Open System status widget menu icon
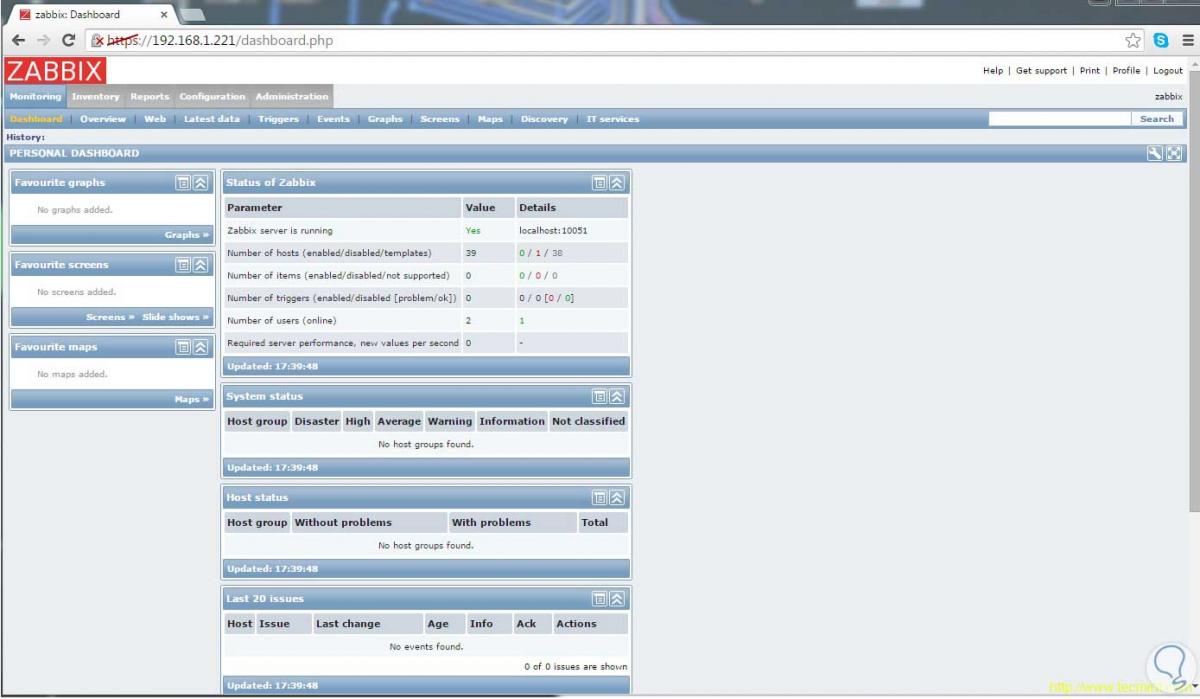This screenshot has width=1200, height=699. coord(599,396)
